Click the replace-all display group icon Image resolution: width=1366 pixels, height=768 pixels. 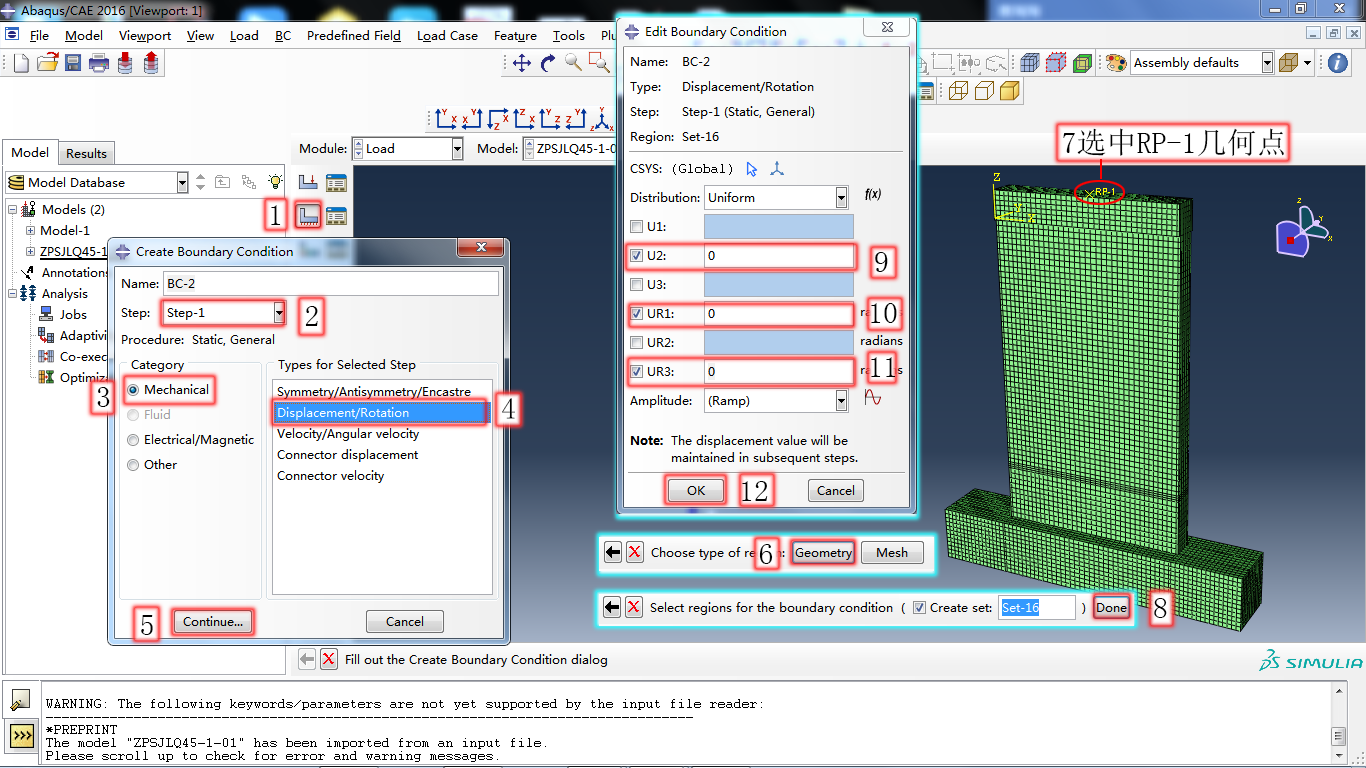[x=1030, y=63]
